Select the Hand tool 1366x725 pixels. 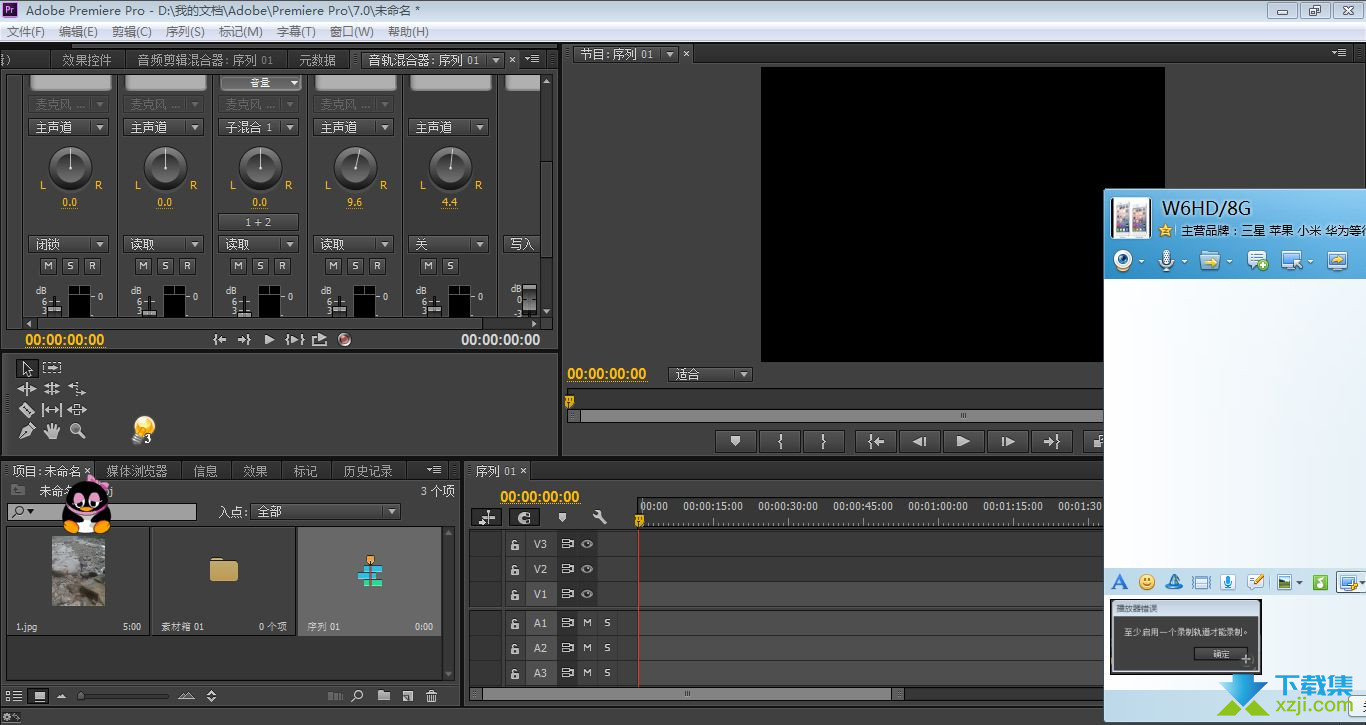52,431
